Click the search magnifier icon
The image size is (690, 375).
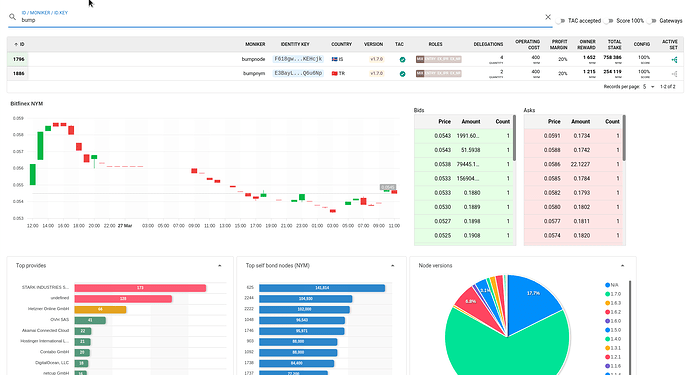coord(12,17)
